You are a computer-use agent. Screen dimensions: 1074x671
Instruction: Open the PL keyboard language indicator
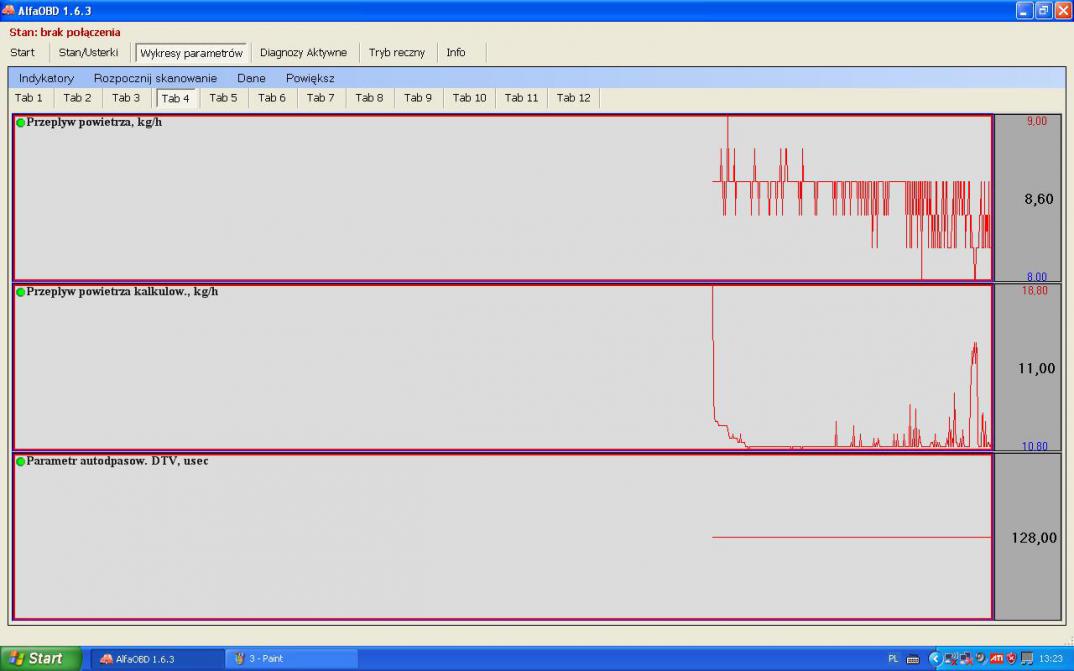[x=892, y=658]
